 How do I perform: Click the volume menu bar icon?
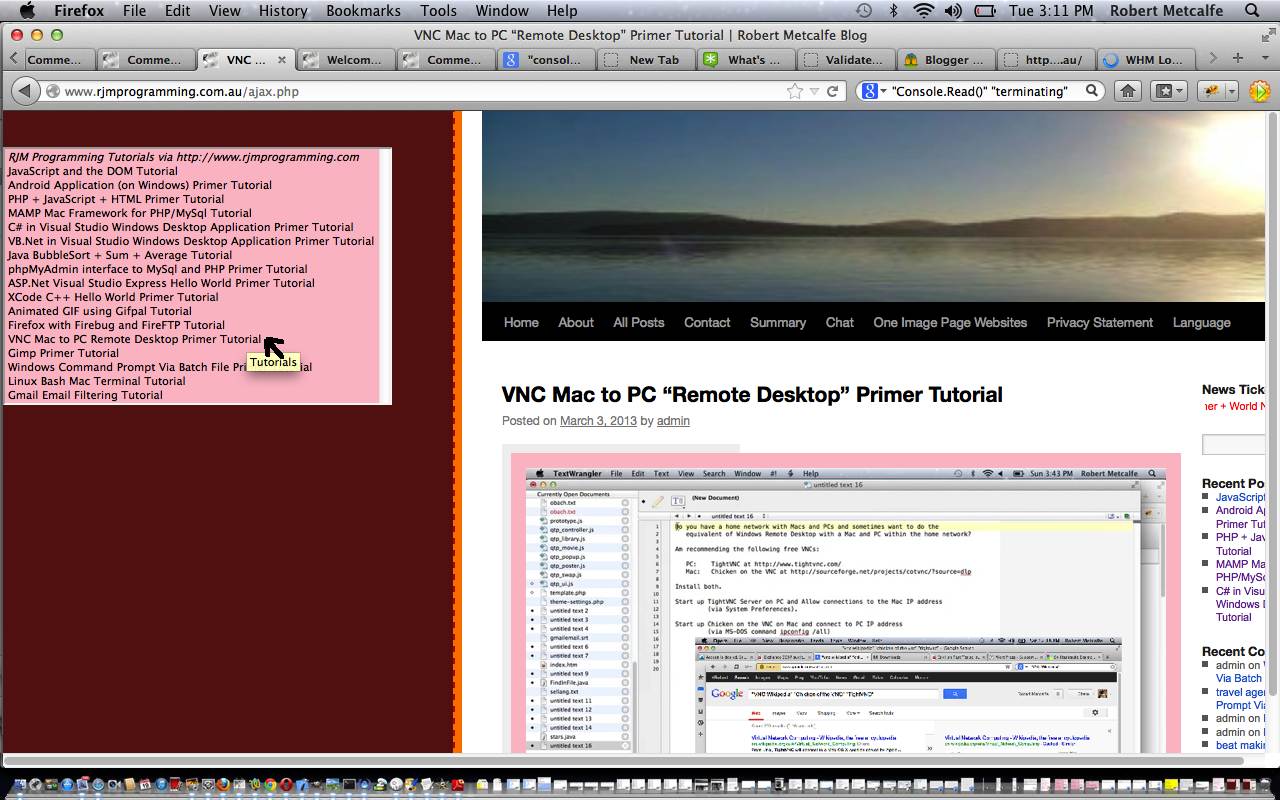[x=953, y=11]
